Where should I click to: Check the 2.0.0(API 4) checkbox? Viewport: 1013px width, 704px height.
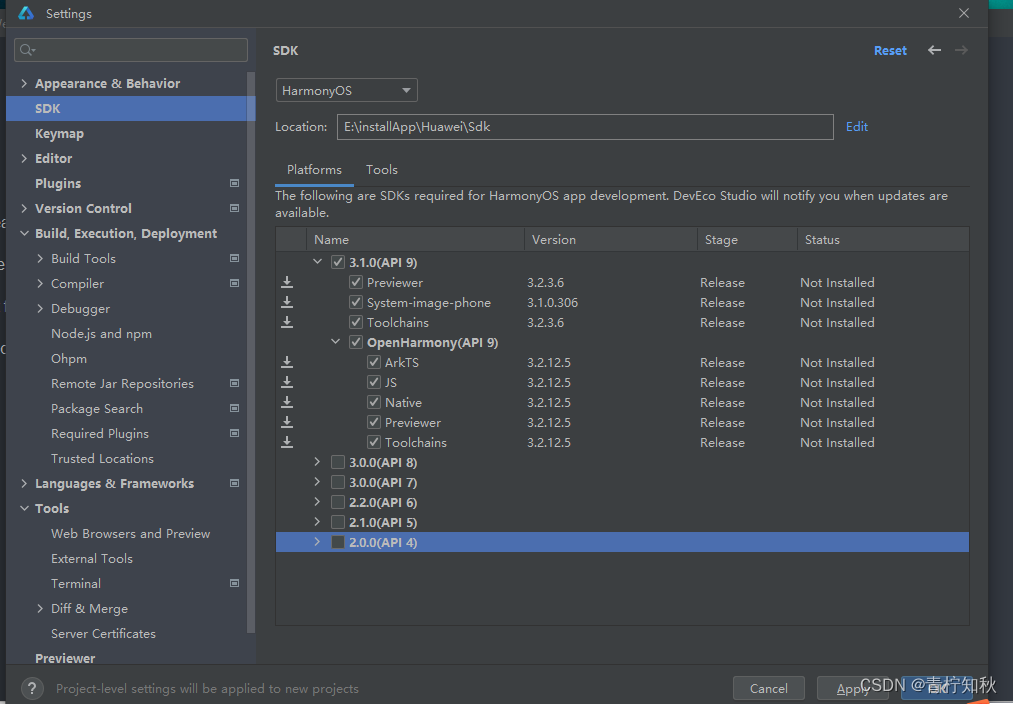coord(338,543)
